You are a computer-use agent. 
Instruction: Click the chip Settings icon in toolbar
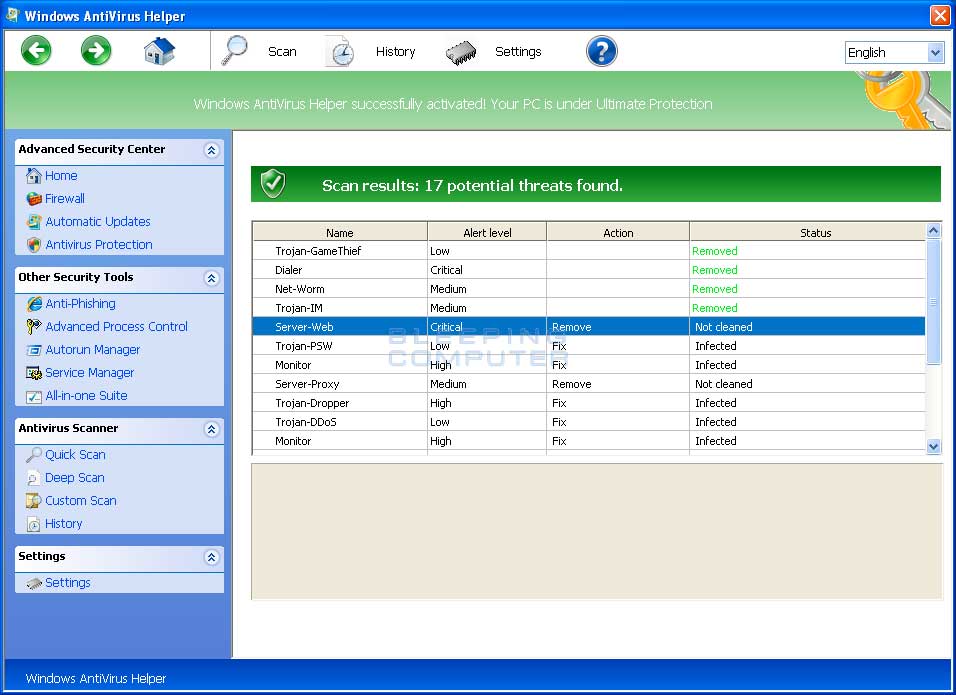click(461, 52)
